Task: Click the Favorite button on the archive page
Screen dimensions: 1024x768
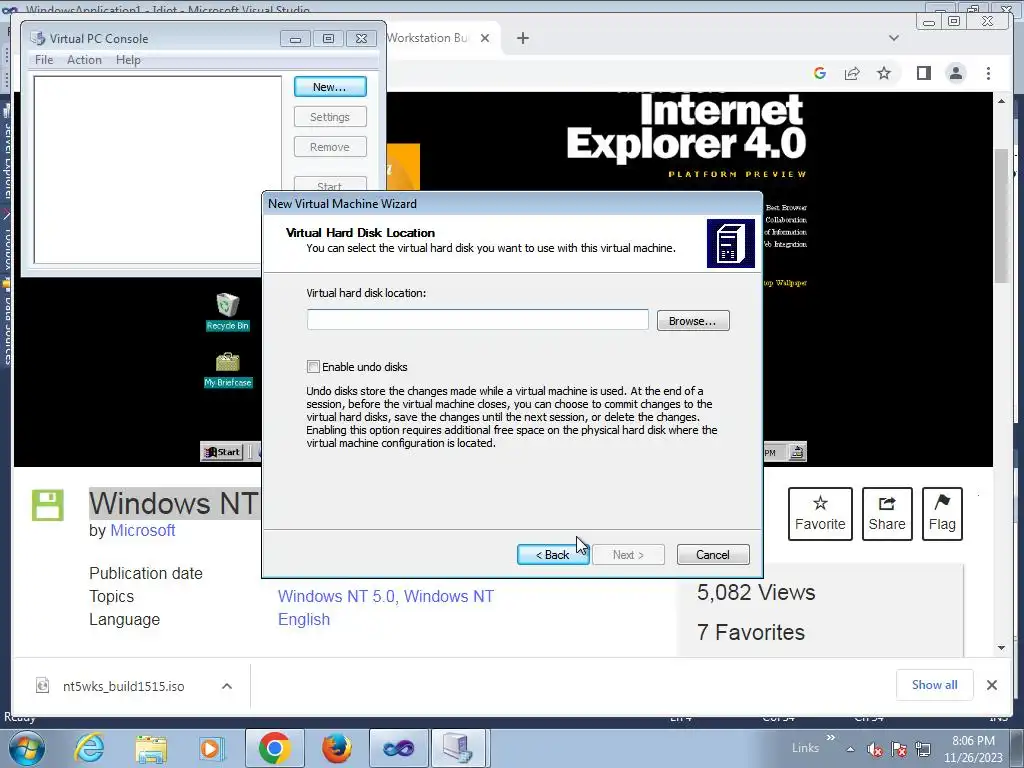Action: click(820, 514)
